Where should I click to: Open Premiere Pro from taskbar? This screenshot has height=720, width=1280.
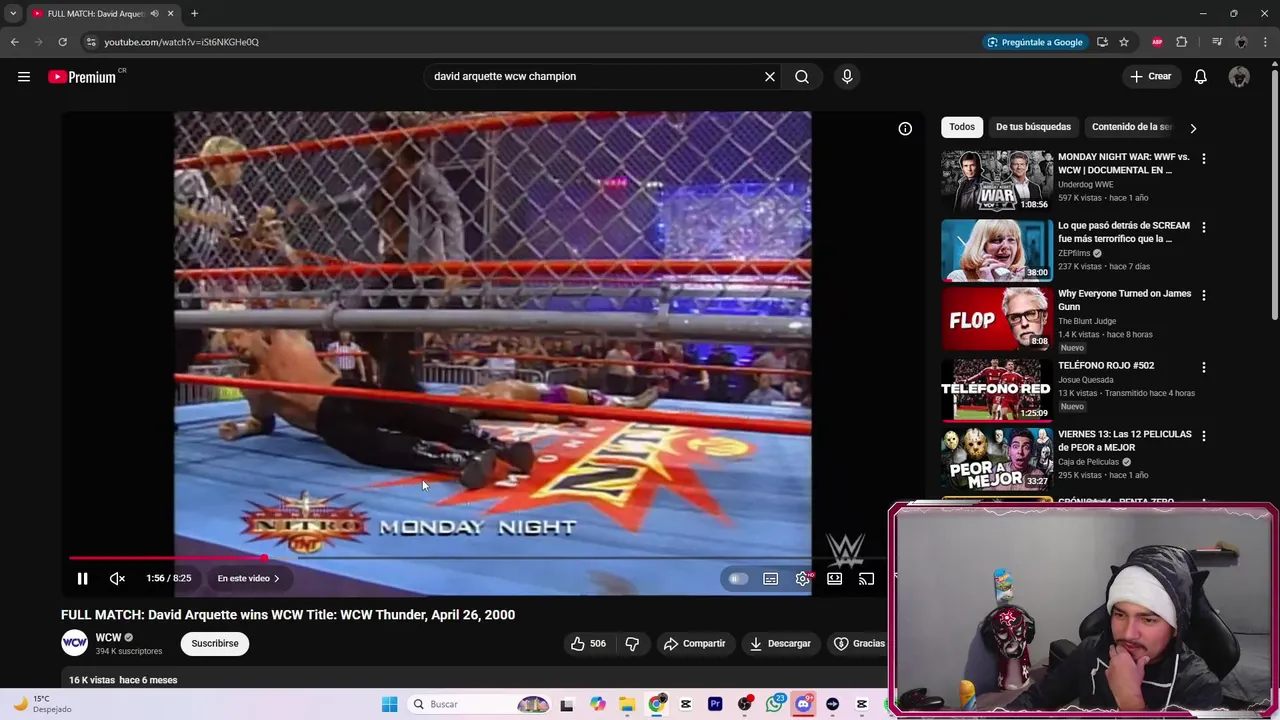pyautogui.click(x=715, y=704)
